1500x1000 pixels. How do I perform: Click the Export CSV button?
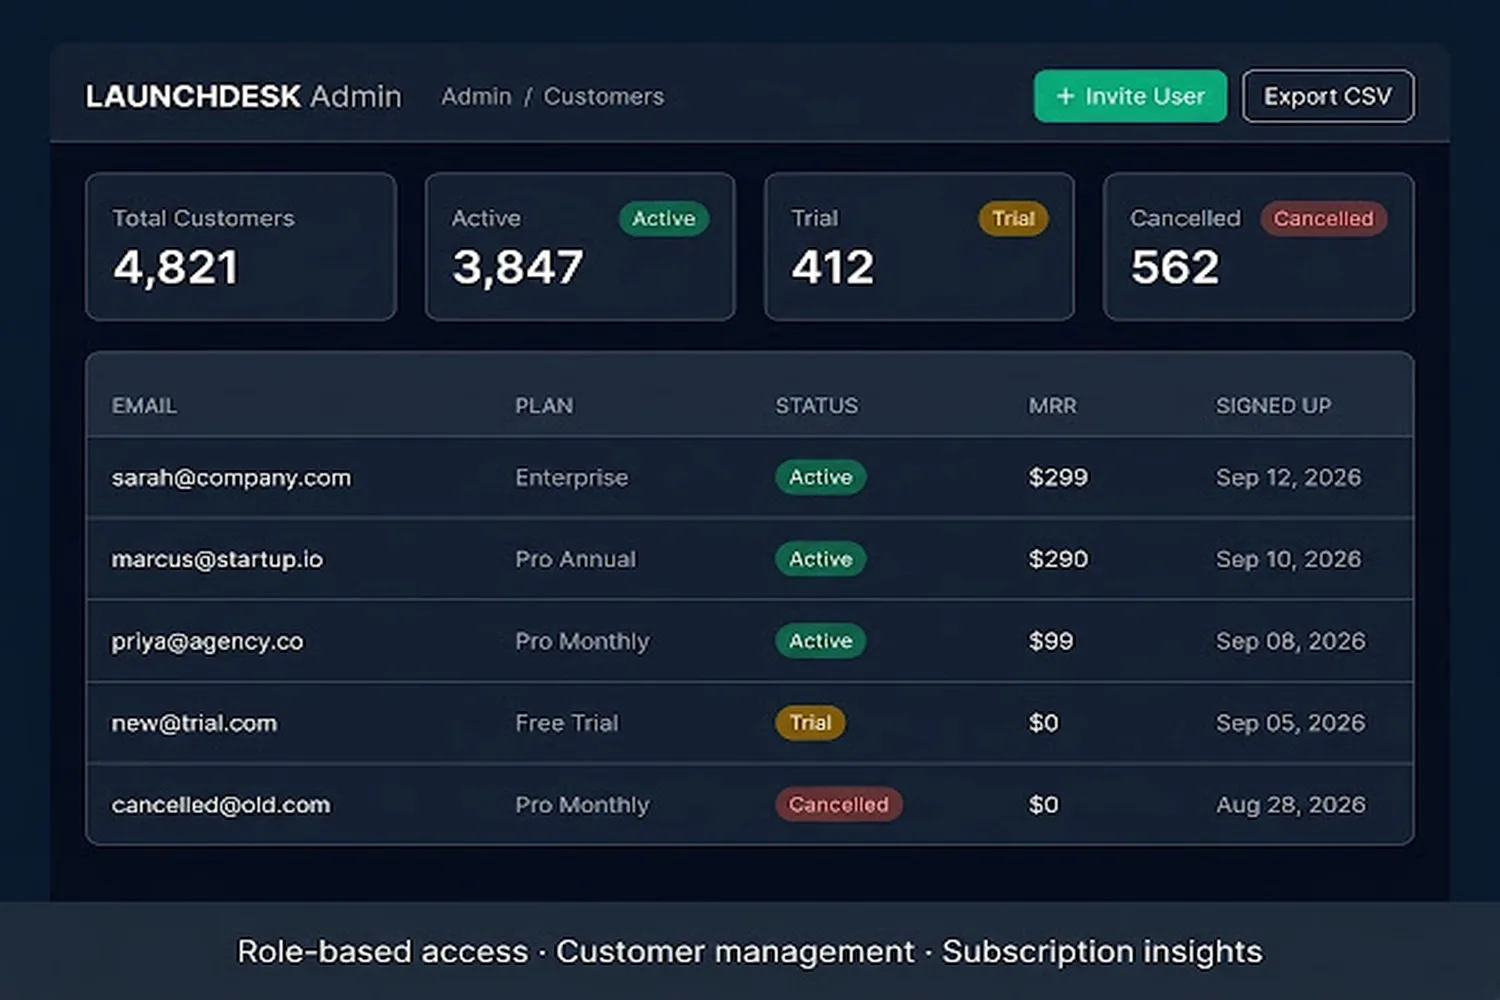pos(1328,96)
